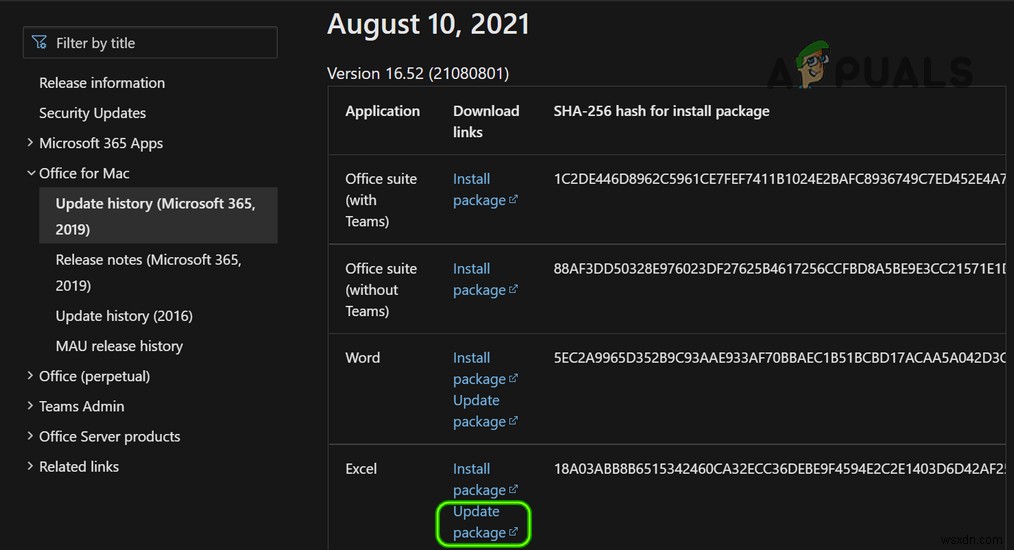
Task: Click Version 16.52 (21080801) text
Action: [418, 73]
